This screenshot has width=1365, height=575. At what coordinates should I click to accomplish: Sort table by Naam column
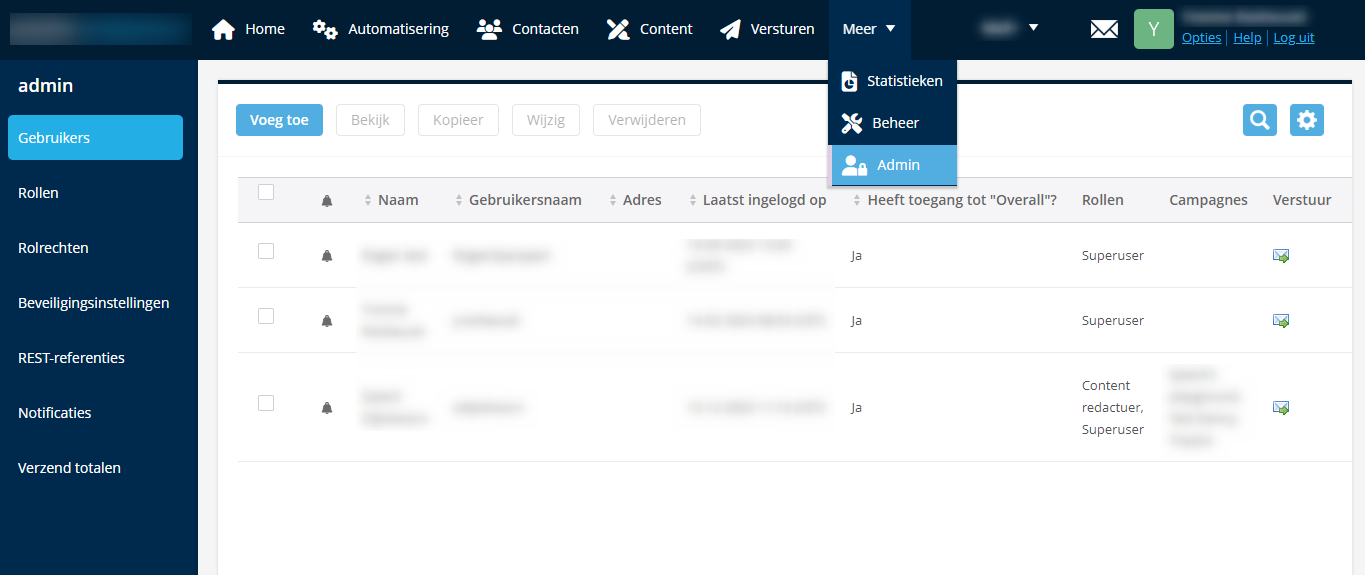tap(397, 200)
